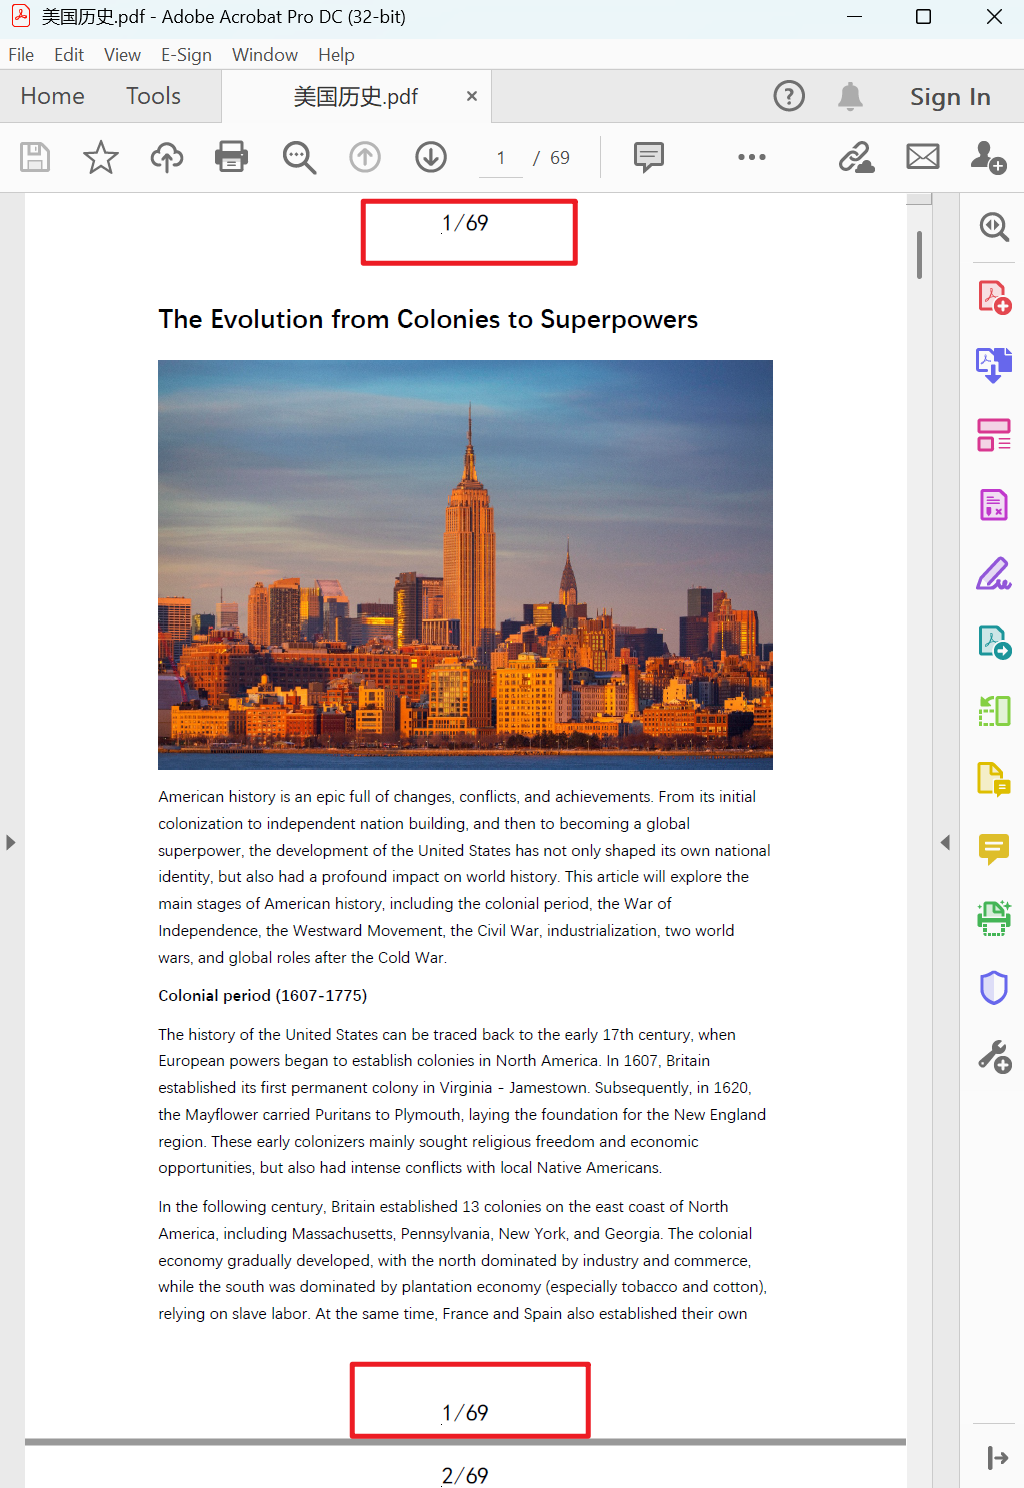
Task: Print the document using printer icon
Action: pyautogui.click(x=231, y=157)
